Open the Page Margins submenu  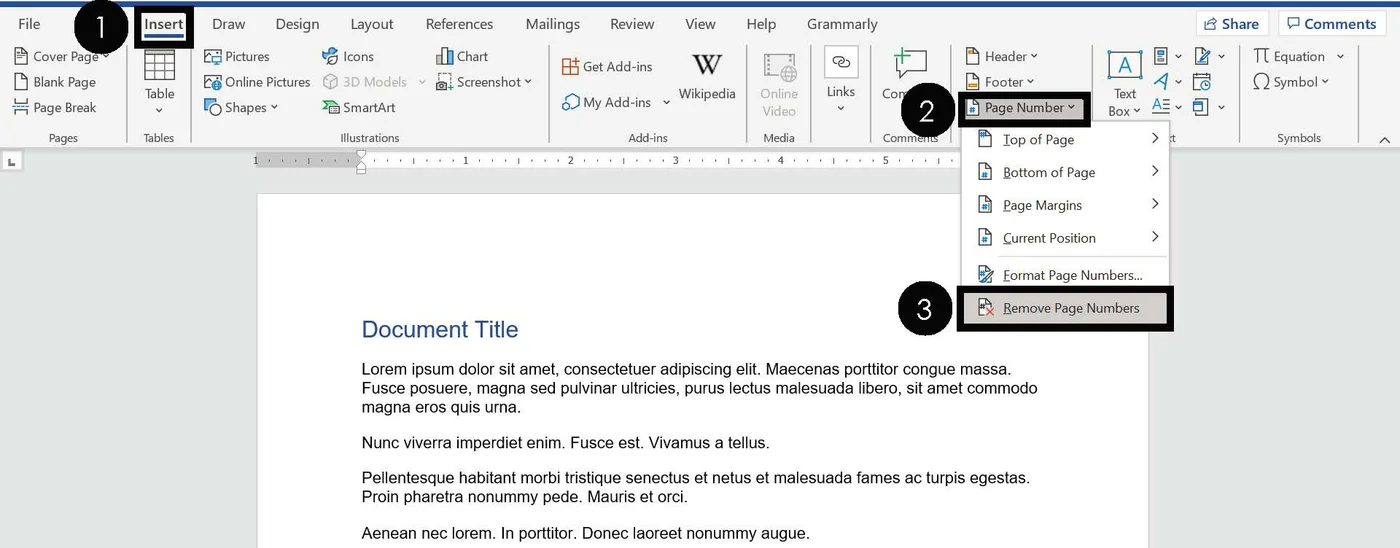(1065, 205)
